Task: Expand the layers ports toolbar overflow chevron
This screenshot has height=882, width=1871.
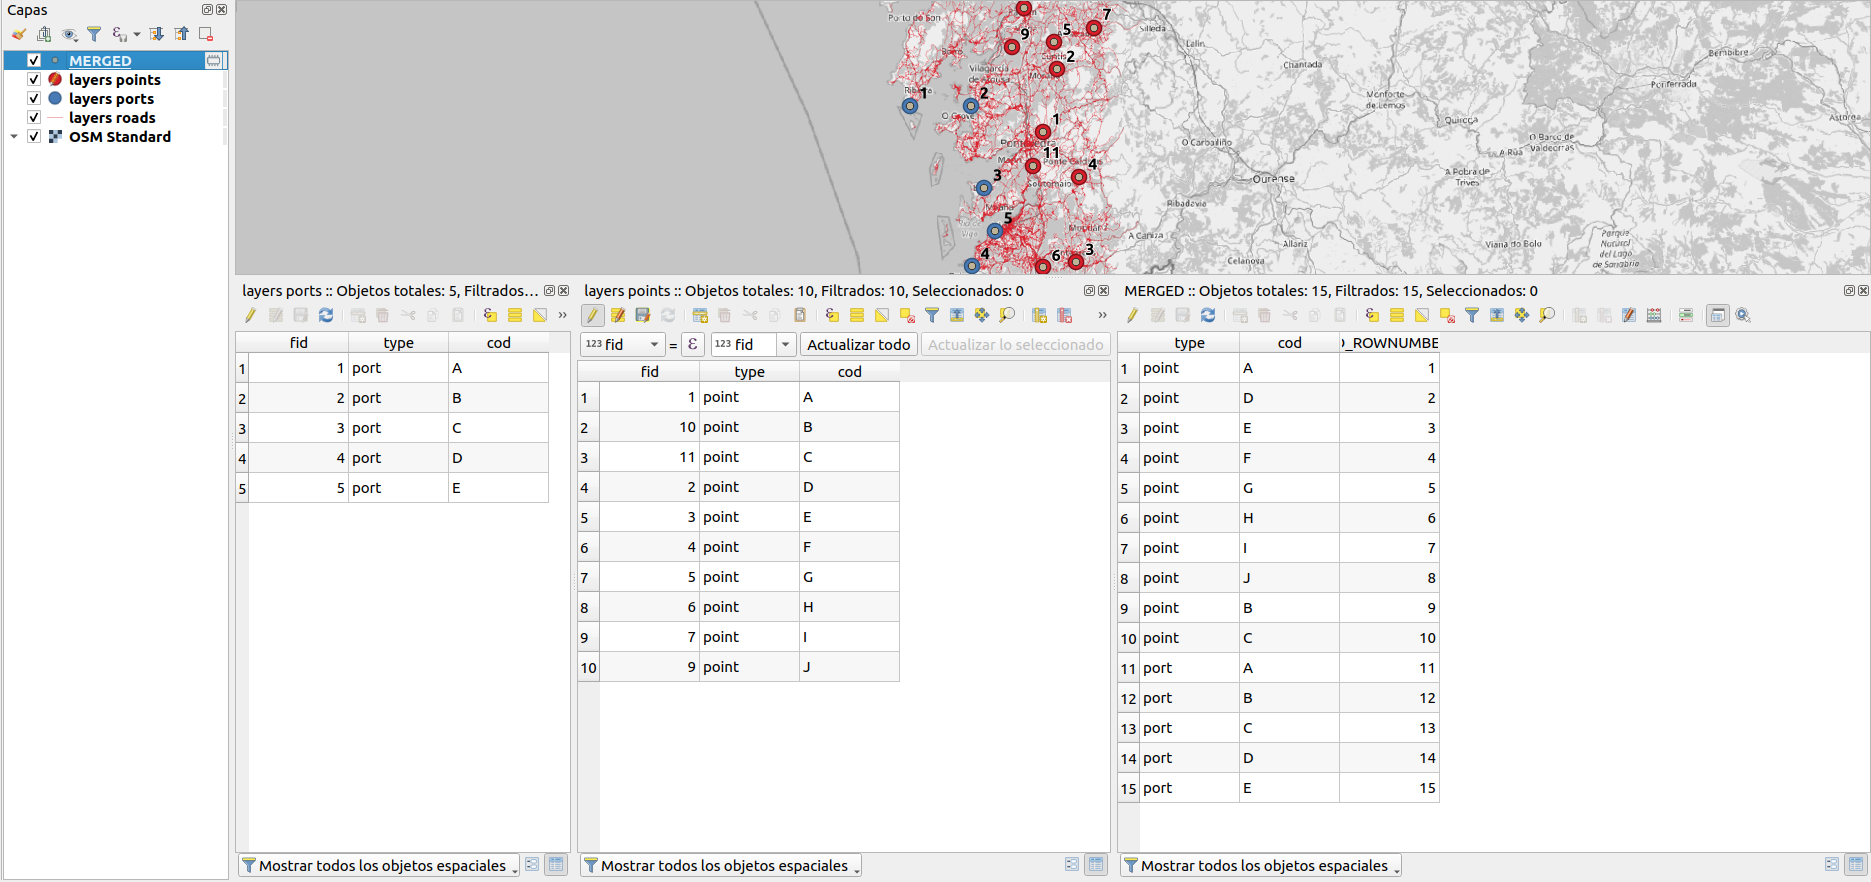Action: pos(562,315)
